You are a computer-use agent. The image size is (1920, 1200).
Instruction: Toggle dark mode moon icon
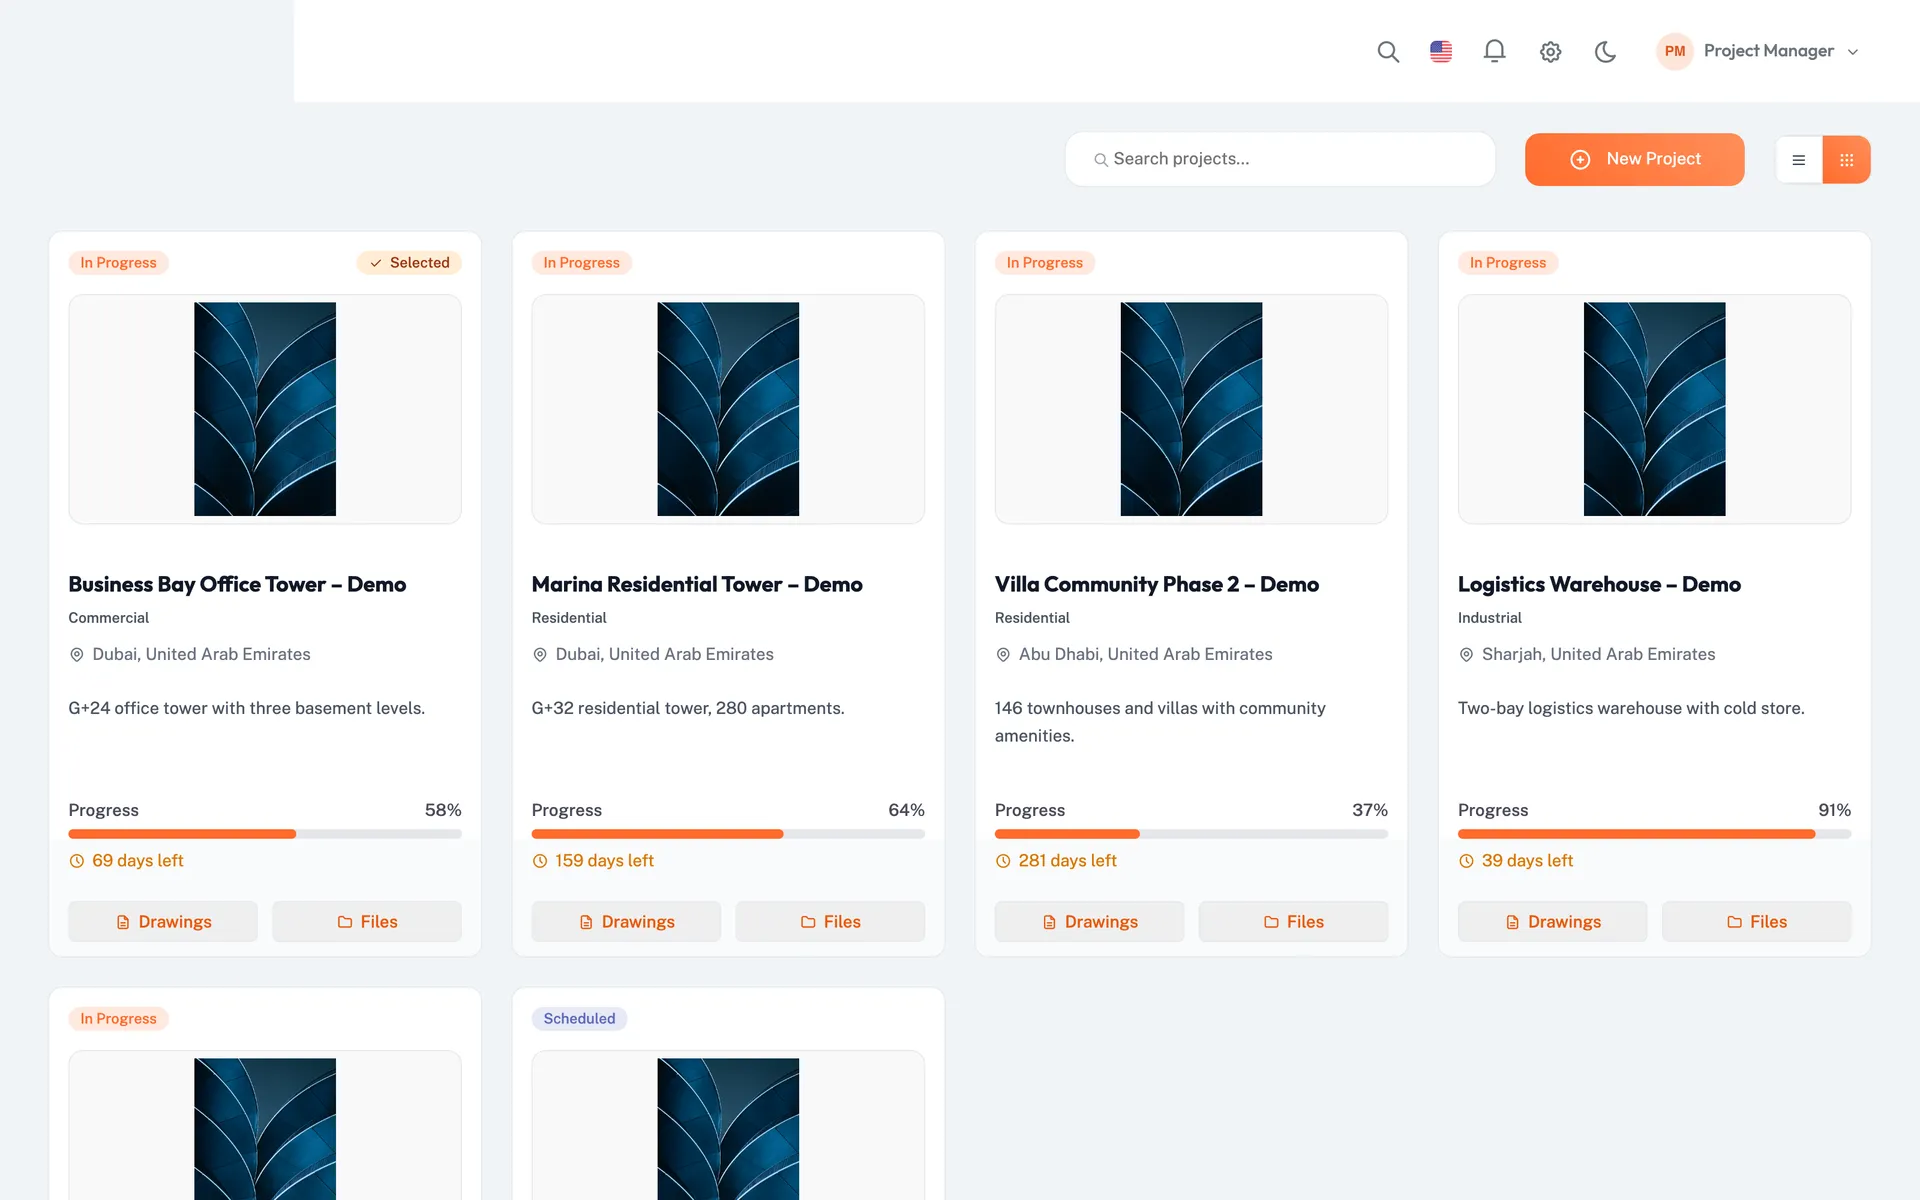pos(1605,51)
